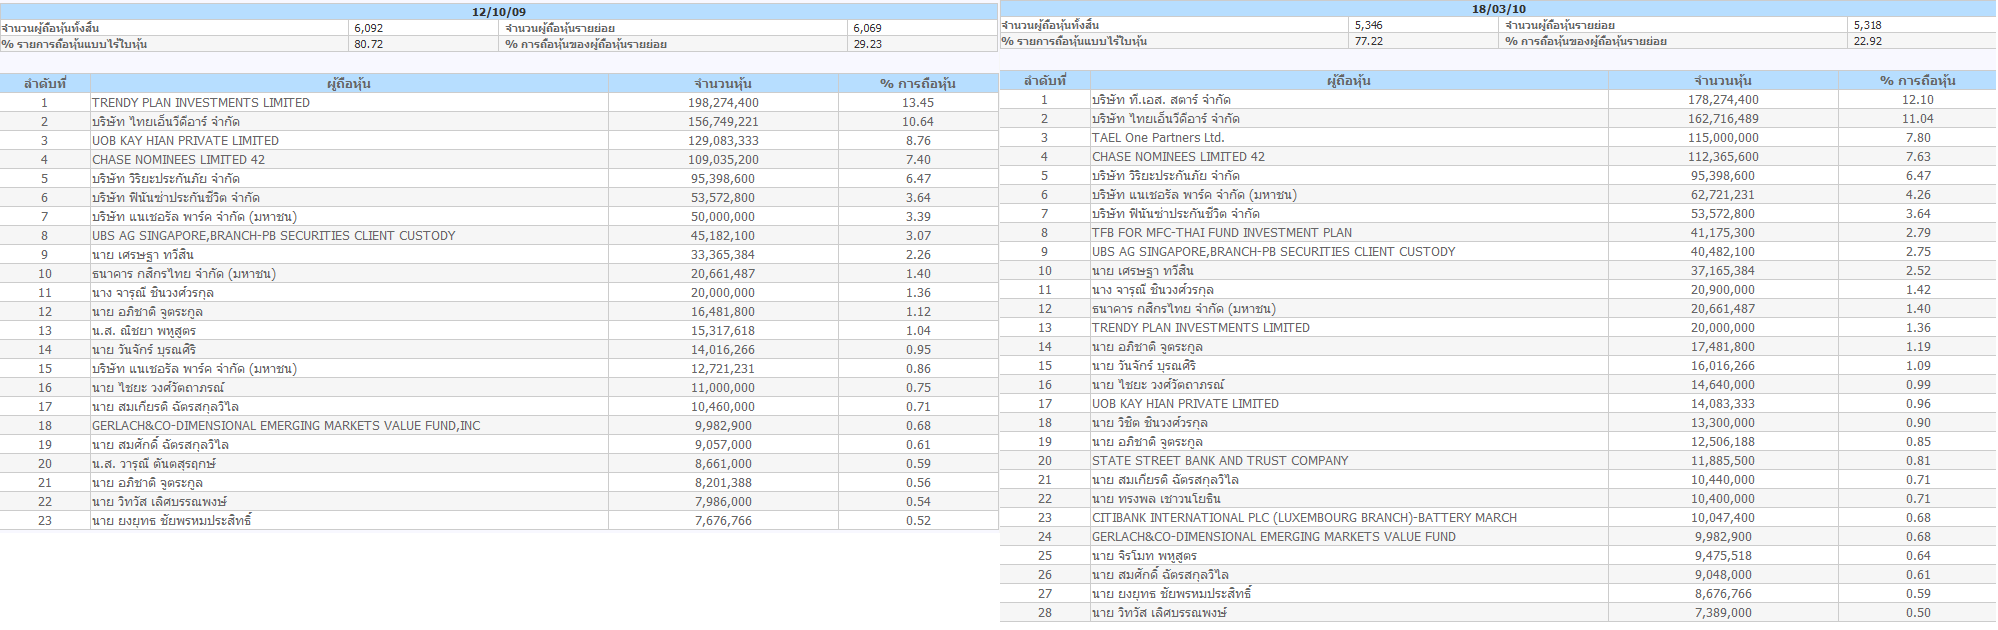
Task: Click share count 178,274,400
Action: click(1723, 100)
